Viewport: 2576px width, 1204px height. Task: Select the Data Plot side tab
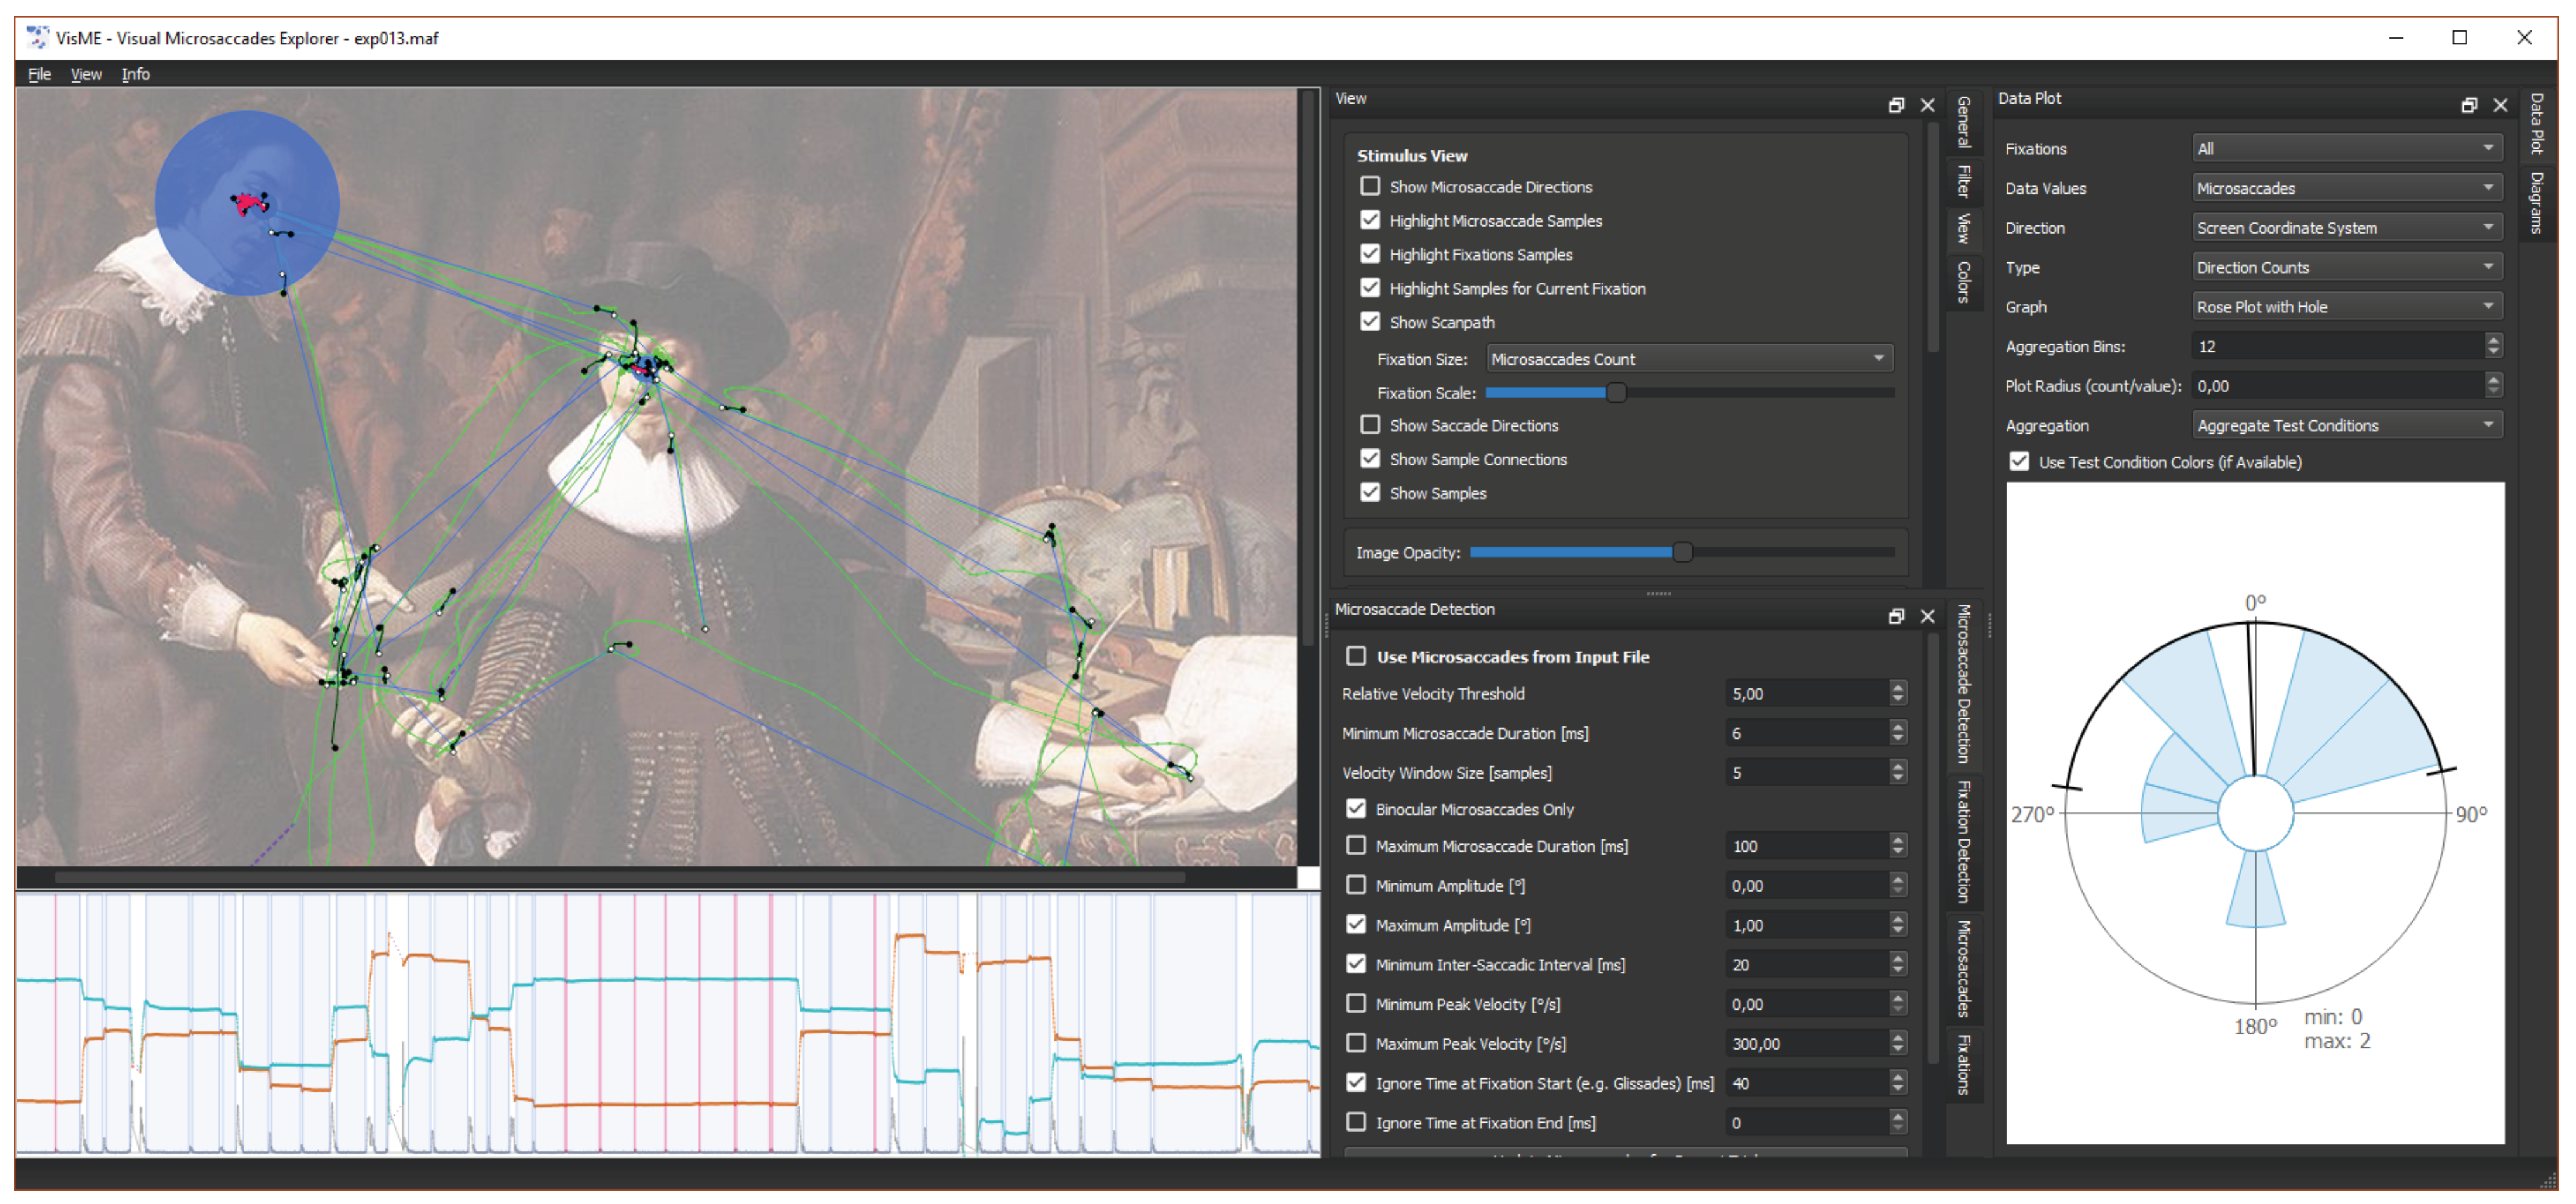pyautogui.click(x=2537, y=124)
